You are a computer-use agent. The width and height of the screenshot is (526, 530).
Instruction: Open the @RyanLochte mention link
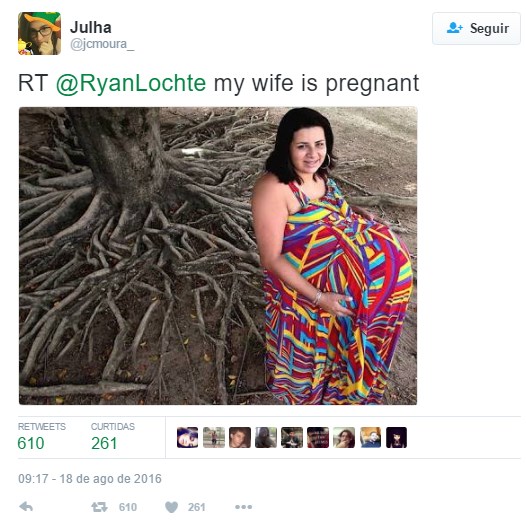[131, 83]
